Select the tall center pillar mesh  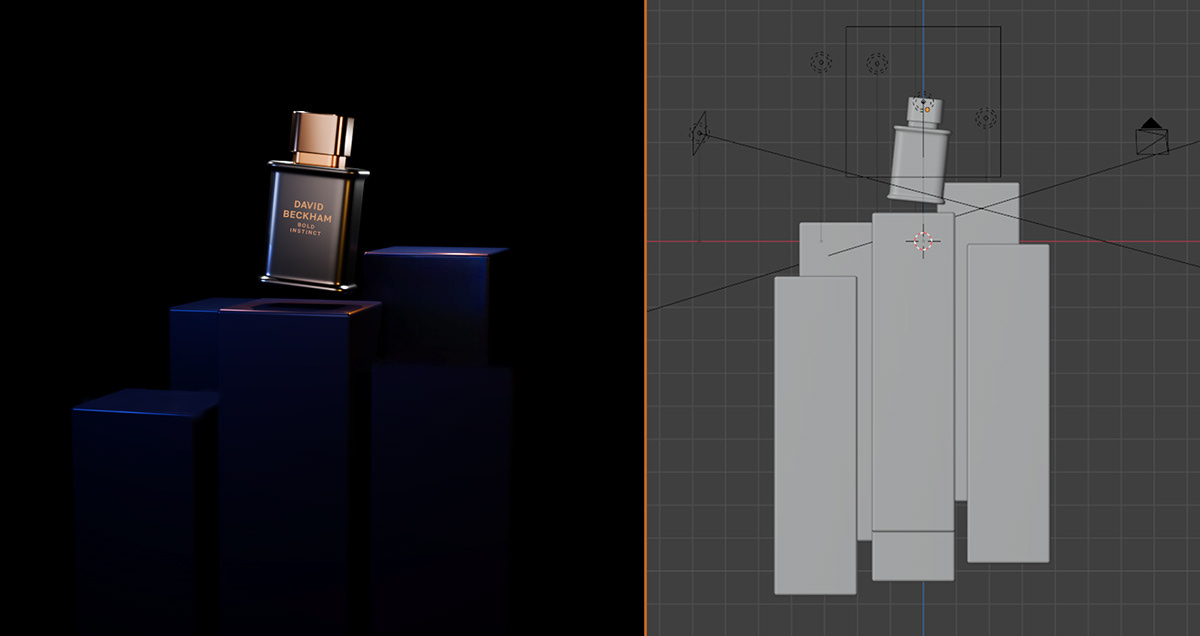[913, 371]
